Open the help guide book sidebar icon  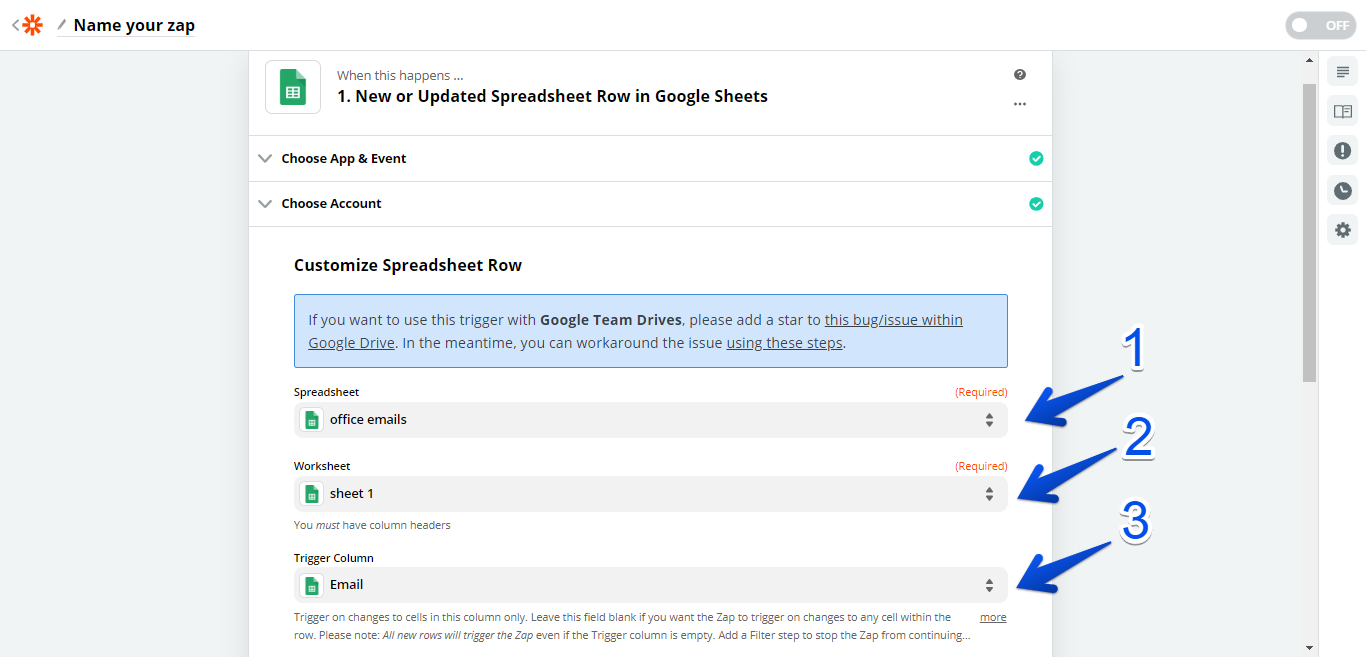tap(1342, 111)
